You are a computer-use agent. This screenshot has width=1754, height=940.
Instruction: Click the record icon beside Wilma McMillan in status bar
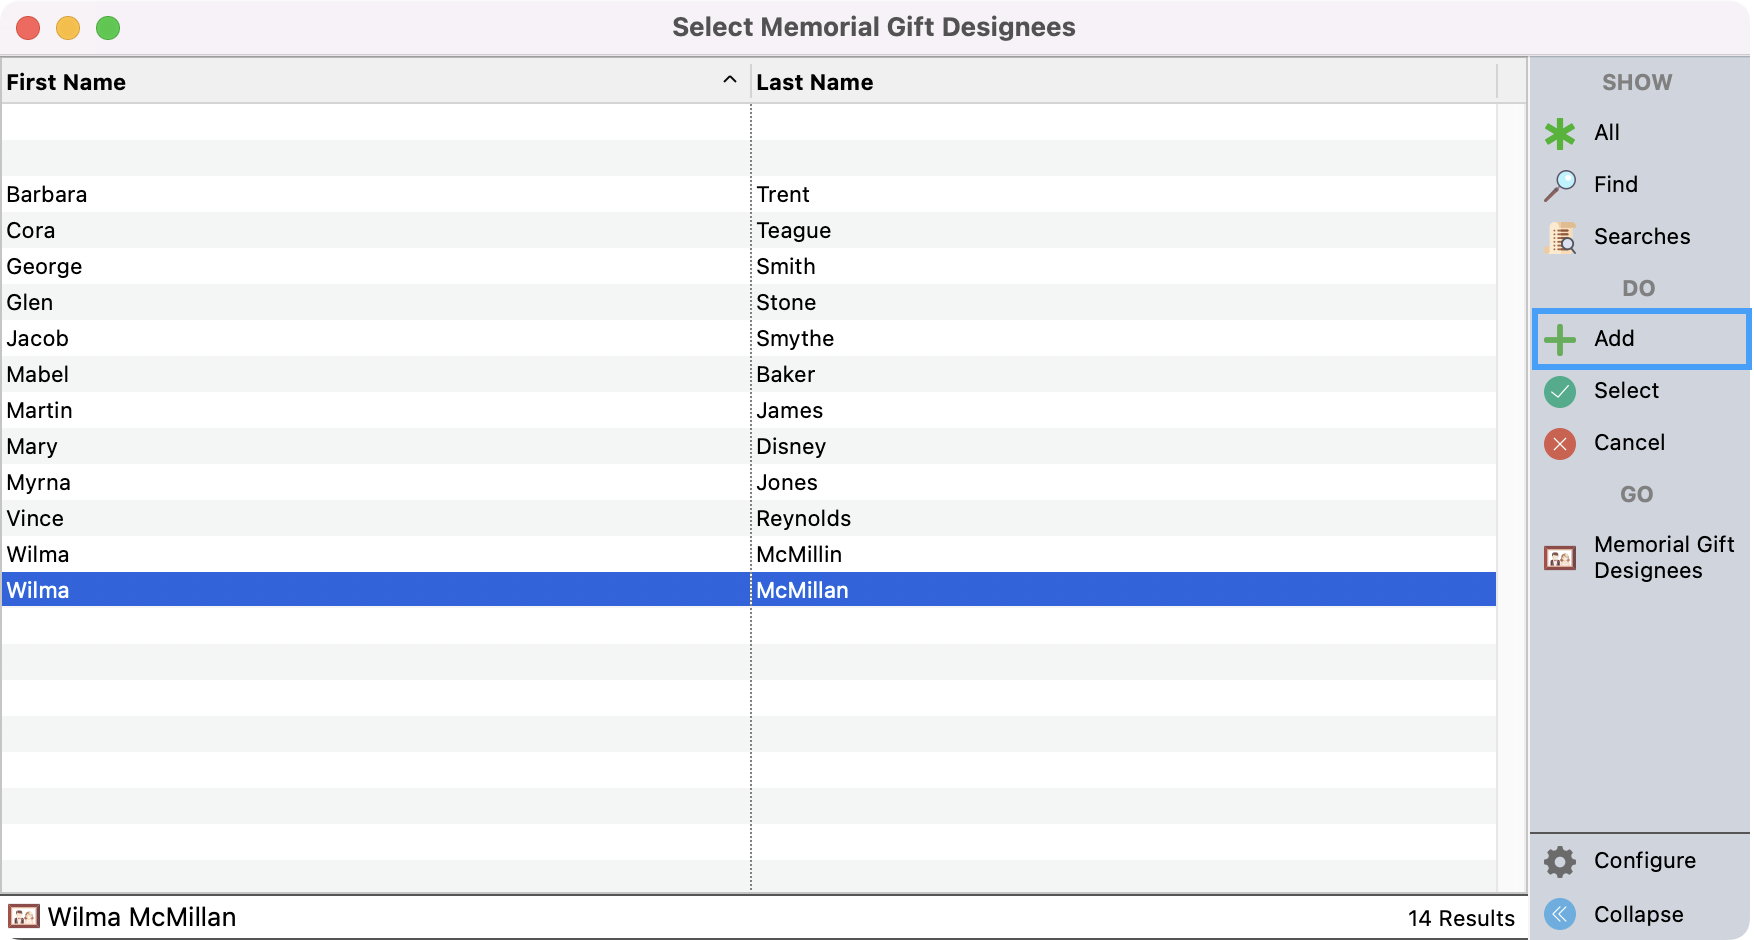23,917
